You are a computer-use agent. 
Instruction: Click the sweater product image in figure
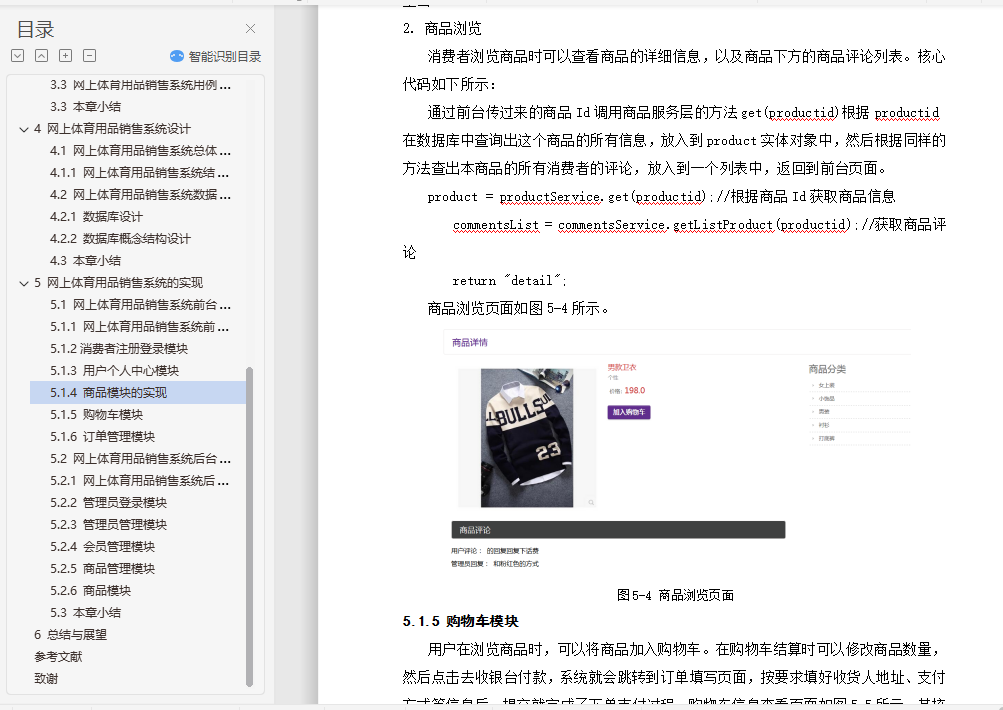527,438
